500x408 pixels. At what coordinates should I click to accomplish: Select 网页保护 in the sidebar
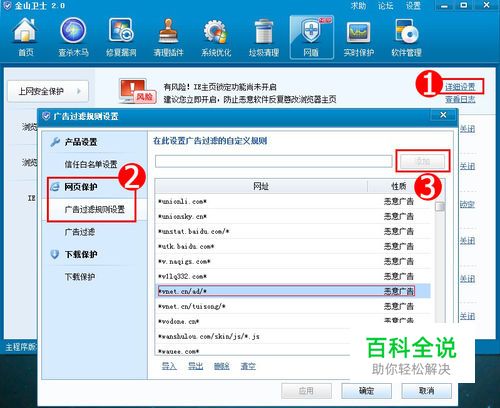tap(81, 187)
